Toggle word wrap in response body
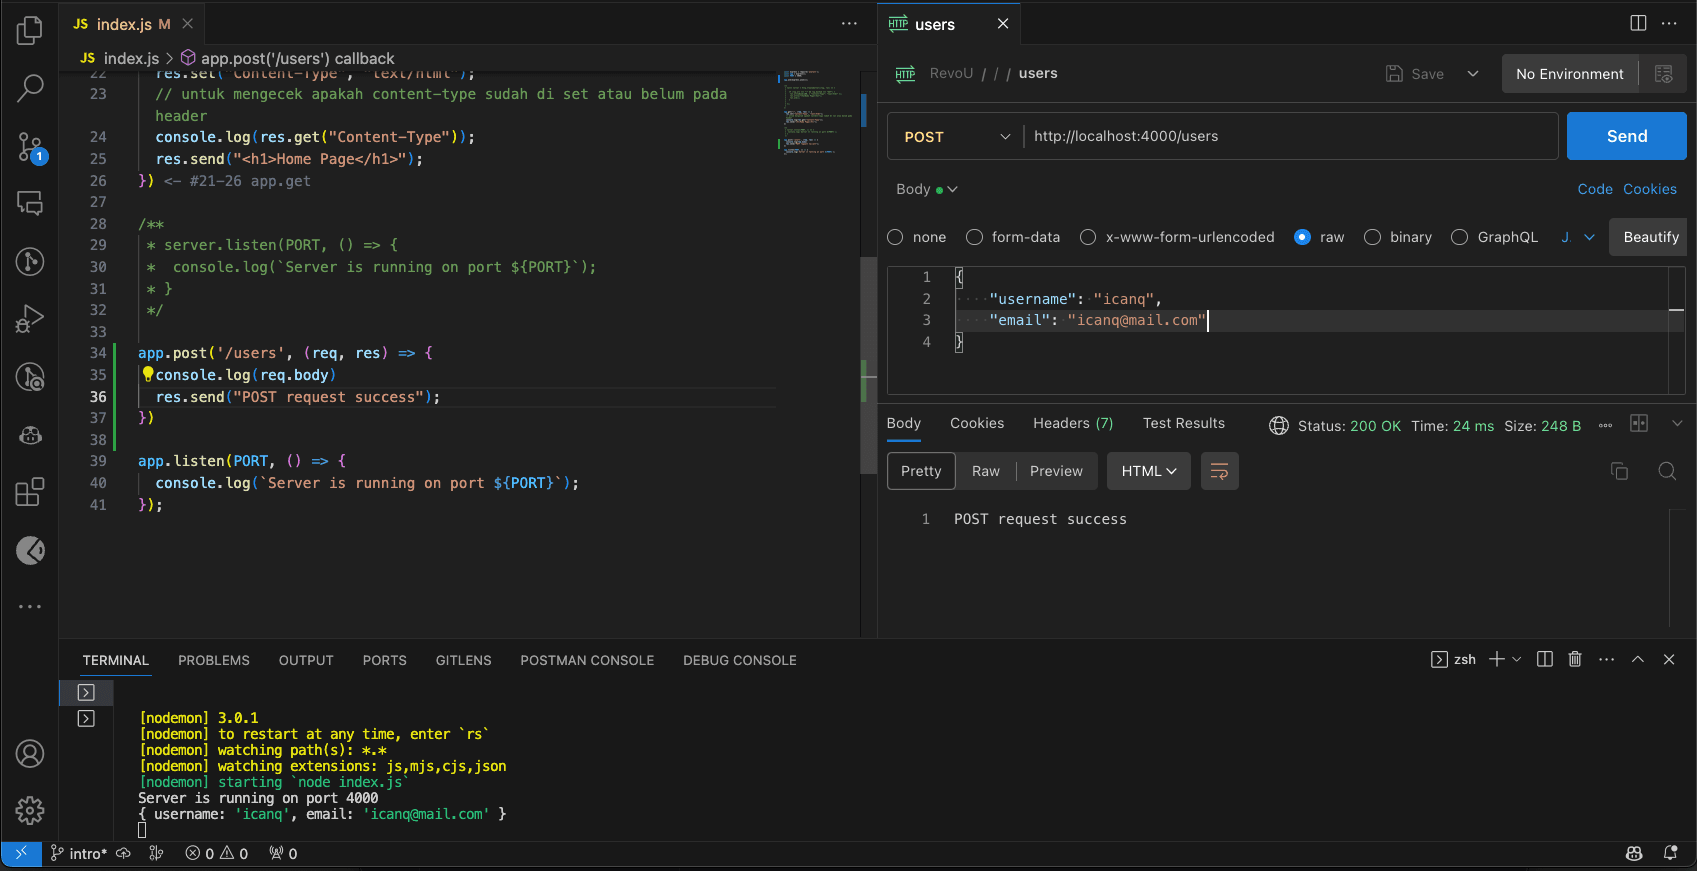1697x871 pixels. tap(1219, 471)
